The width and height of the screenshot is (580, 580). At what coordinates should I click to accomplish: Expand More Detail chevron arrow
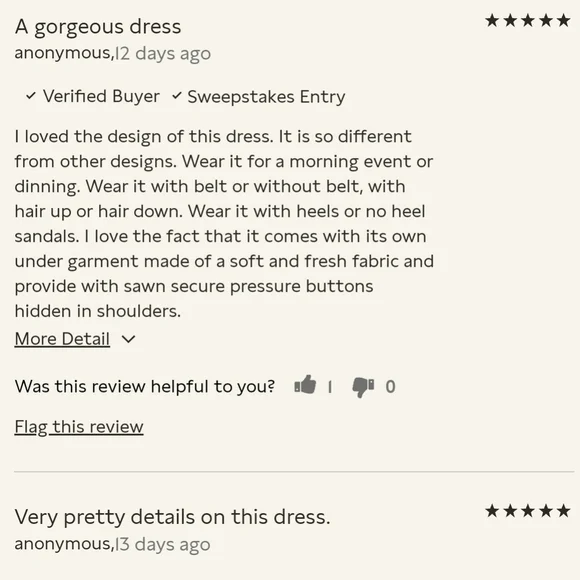point(128,339)
